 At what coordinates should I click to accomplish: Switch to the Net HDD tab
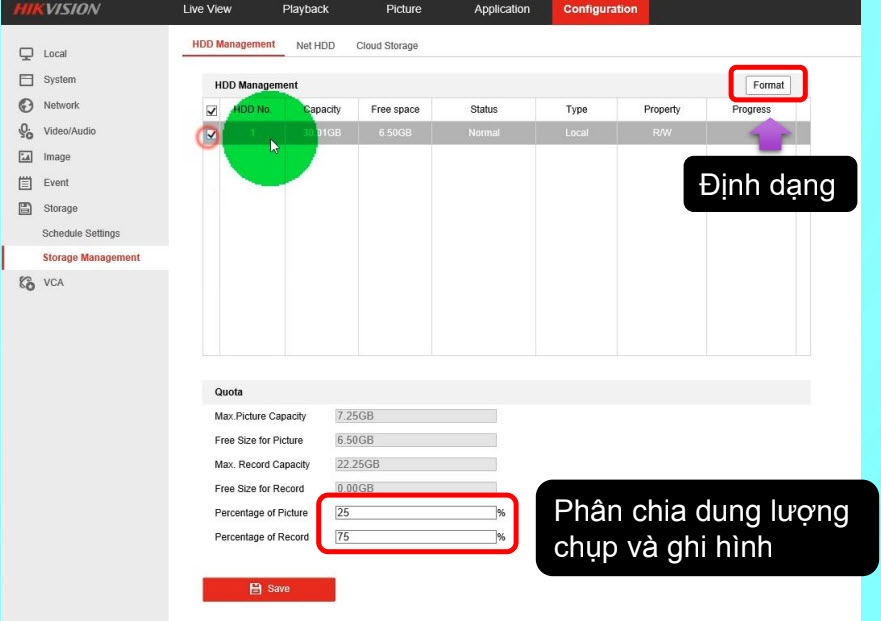coord(315,46)
